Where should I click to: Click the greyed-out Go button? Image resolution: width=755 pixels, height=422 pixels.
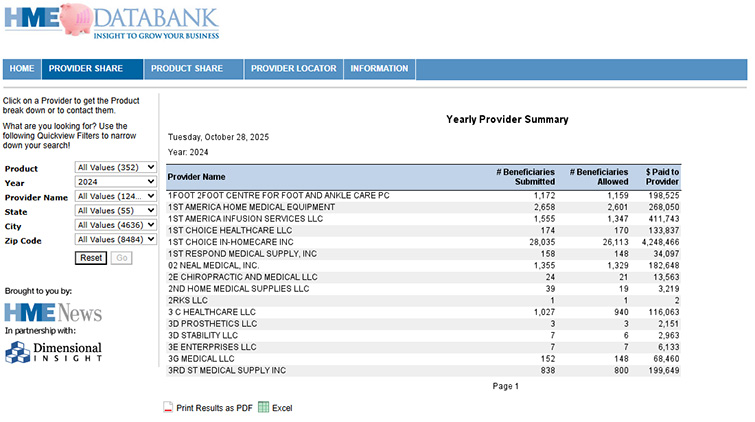(x=121, y=258)
